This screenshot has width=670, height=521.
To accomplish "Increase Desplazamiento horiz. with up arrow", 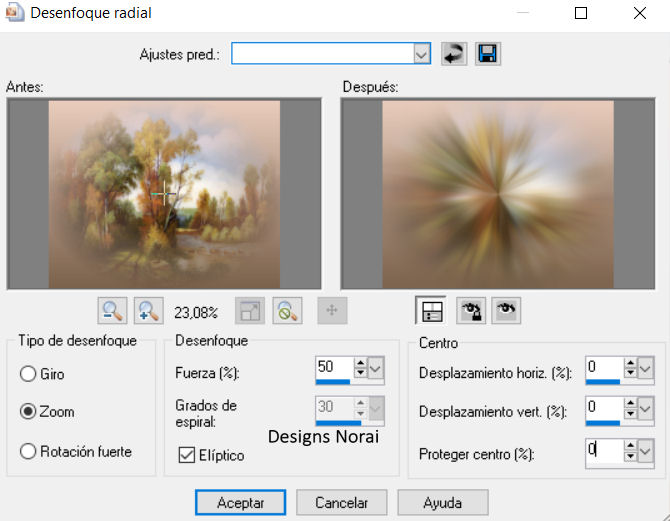I will (630, 363).
